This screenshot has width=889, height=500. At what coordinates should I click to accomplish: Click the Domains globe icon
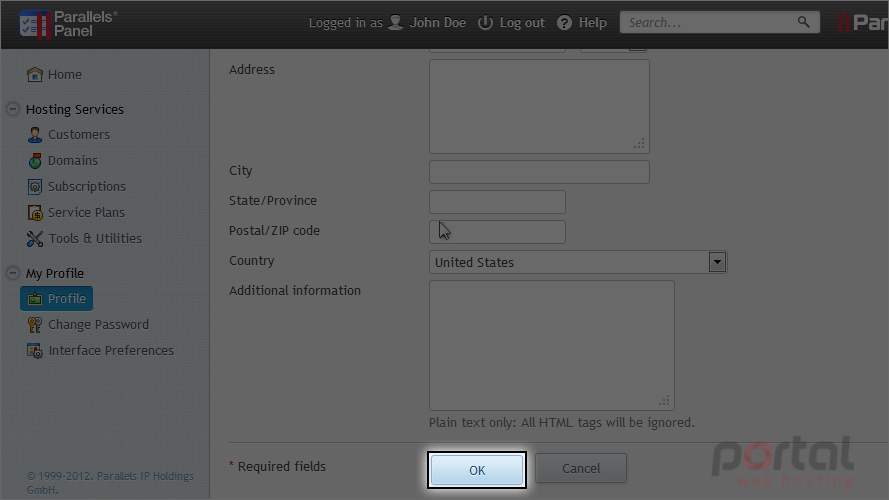pyautogui.click(x=35, y=160)
